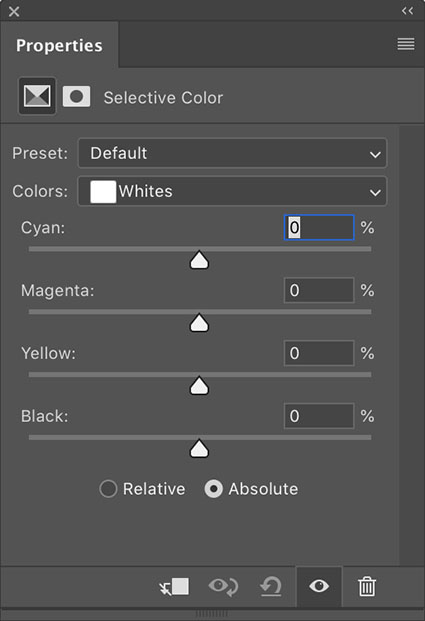The image size is (425, 621).
Task: Click the Magenta slider handle
Action: [199, 323]
